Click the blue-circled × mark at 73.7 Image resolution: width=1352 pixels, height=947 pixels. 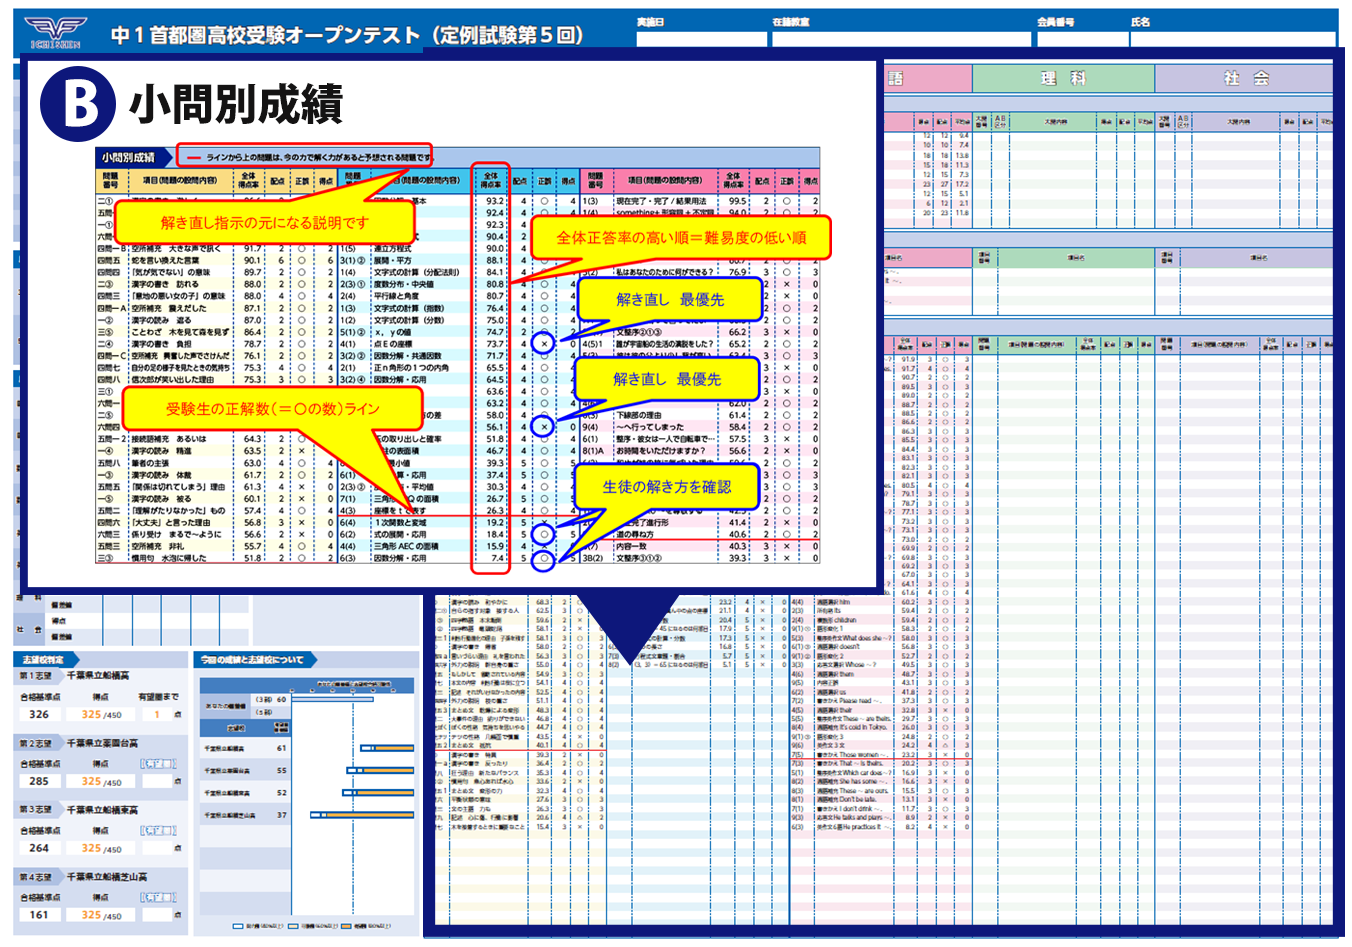pos(543,344)
